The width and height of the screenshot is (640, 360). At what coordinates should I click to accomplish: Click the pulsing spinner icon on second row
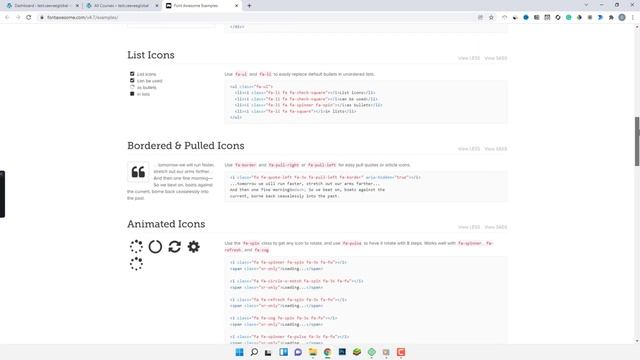point(136,264)
